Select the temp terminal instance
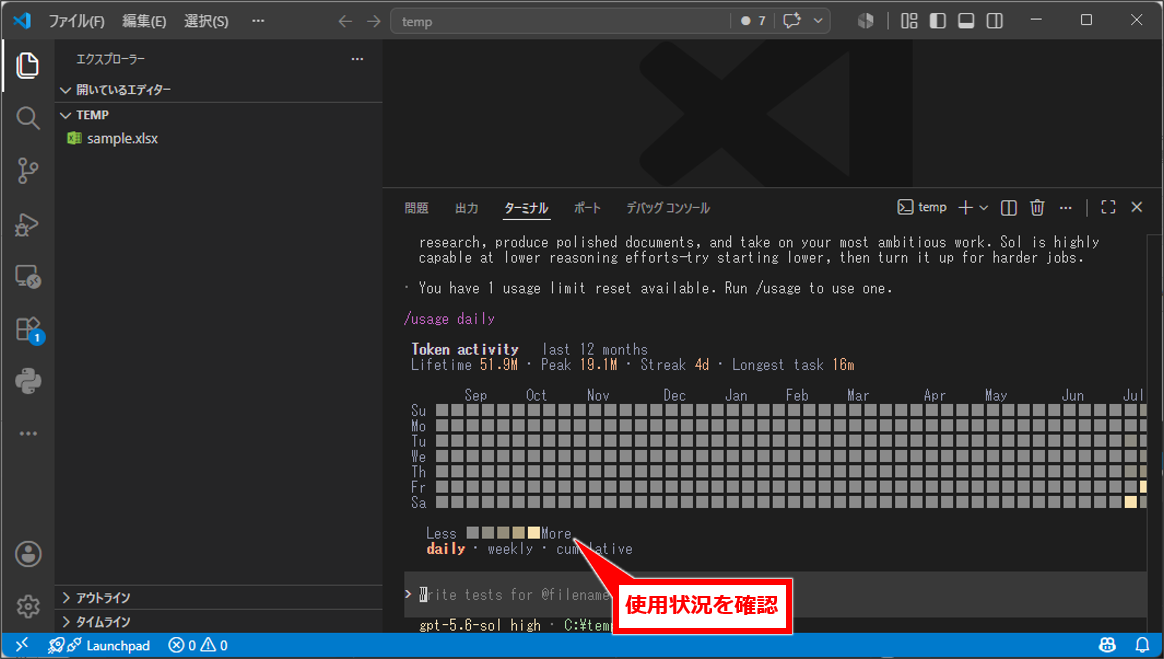The height and width of the screenshot is (659, 1164). pos(922,207)
